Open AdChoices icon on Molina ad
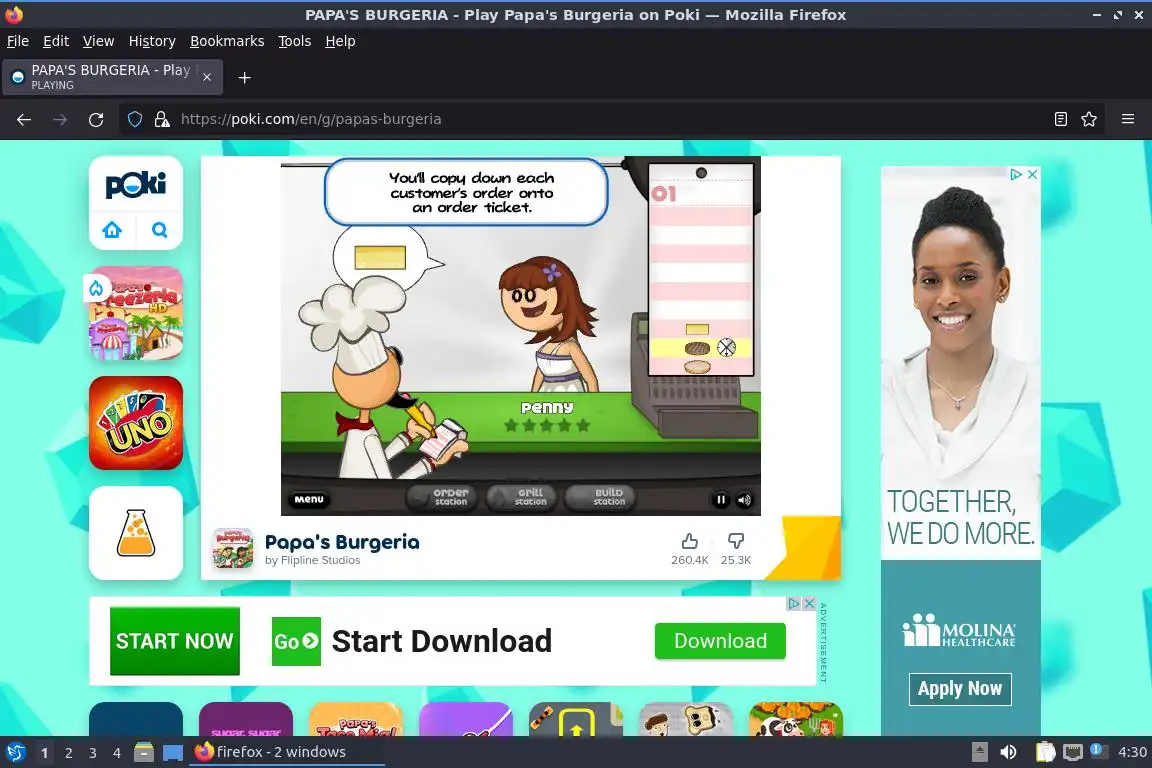 pos(1016,174)
